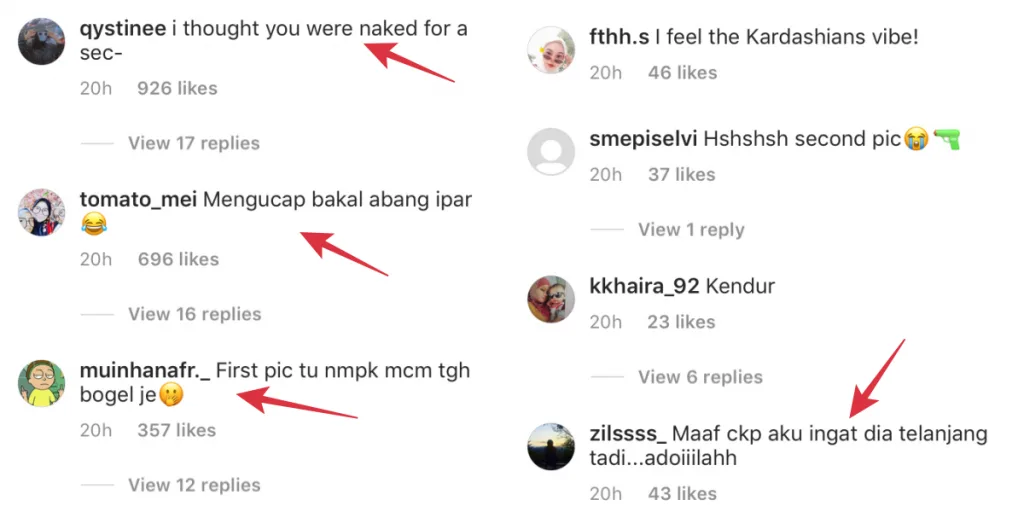1024x512 pixels.
Task: Open tomato_mei's avatar
Action: (x=42, y=212)
